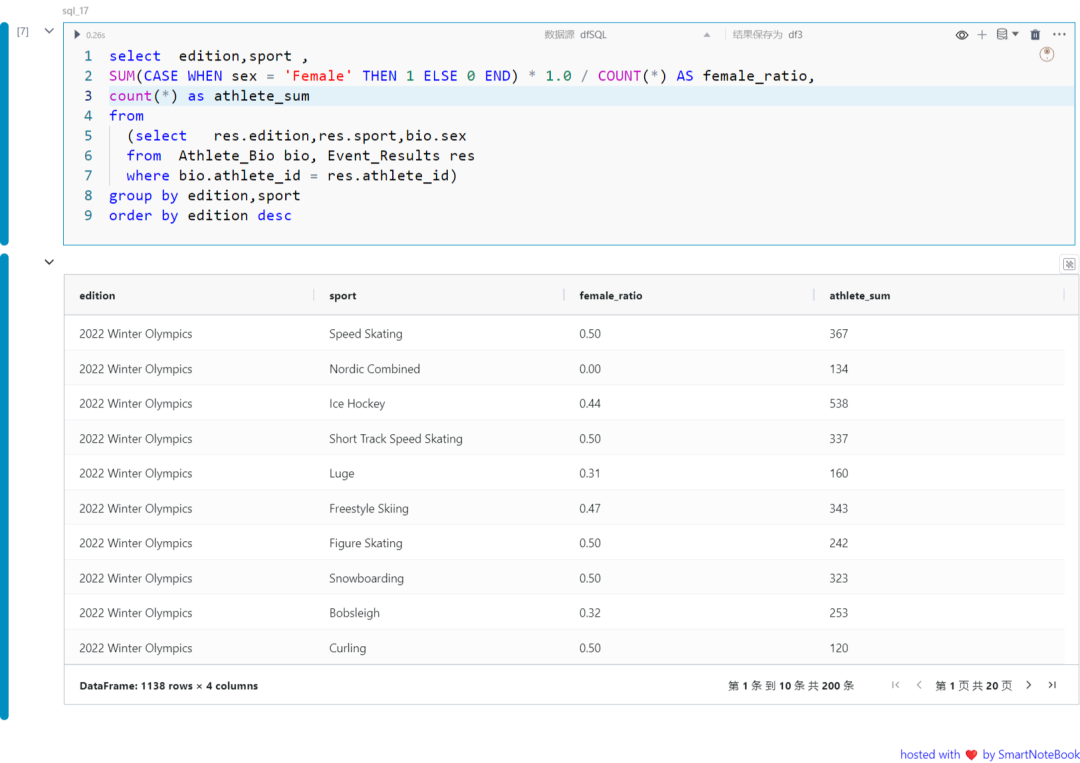Jump to the last results page
The width and height of the screenshot is (1080, 763).
click(x=1052, y=685)
